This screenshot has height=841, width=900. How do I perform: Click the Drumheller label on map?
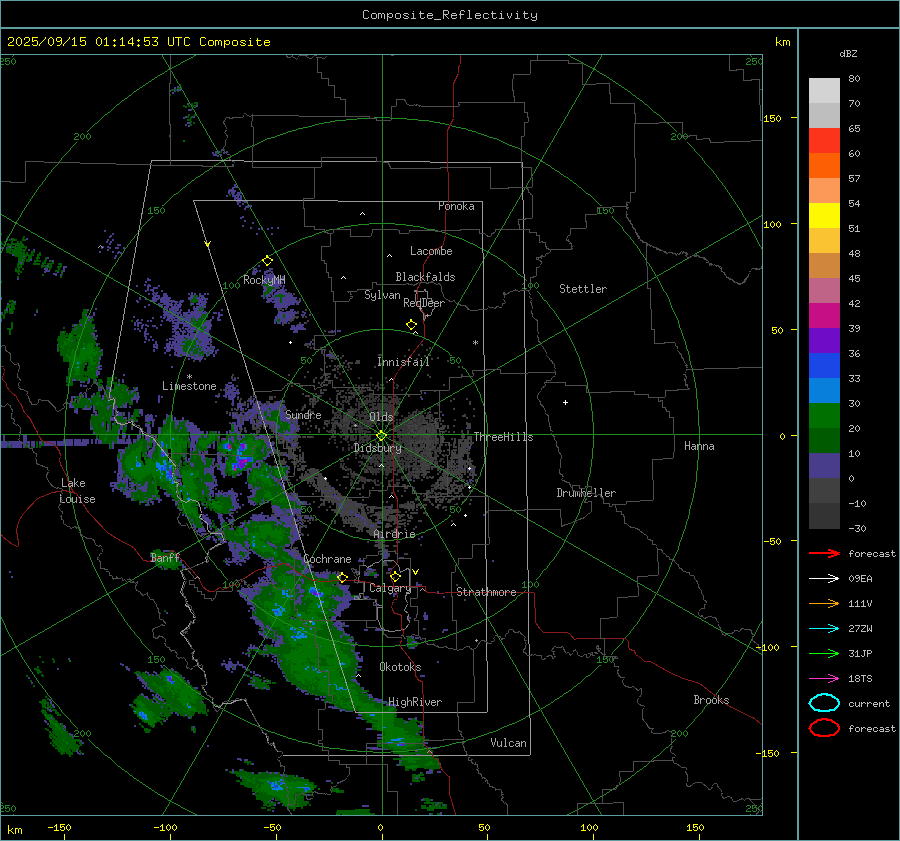point(586,493)
